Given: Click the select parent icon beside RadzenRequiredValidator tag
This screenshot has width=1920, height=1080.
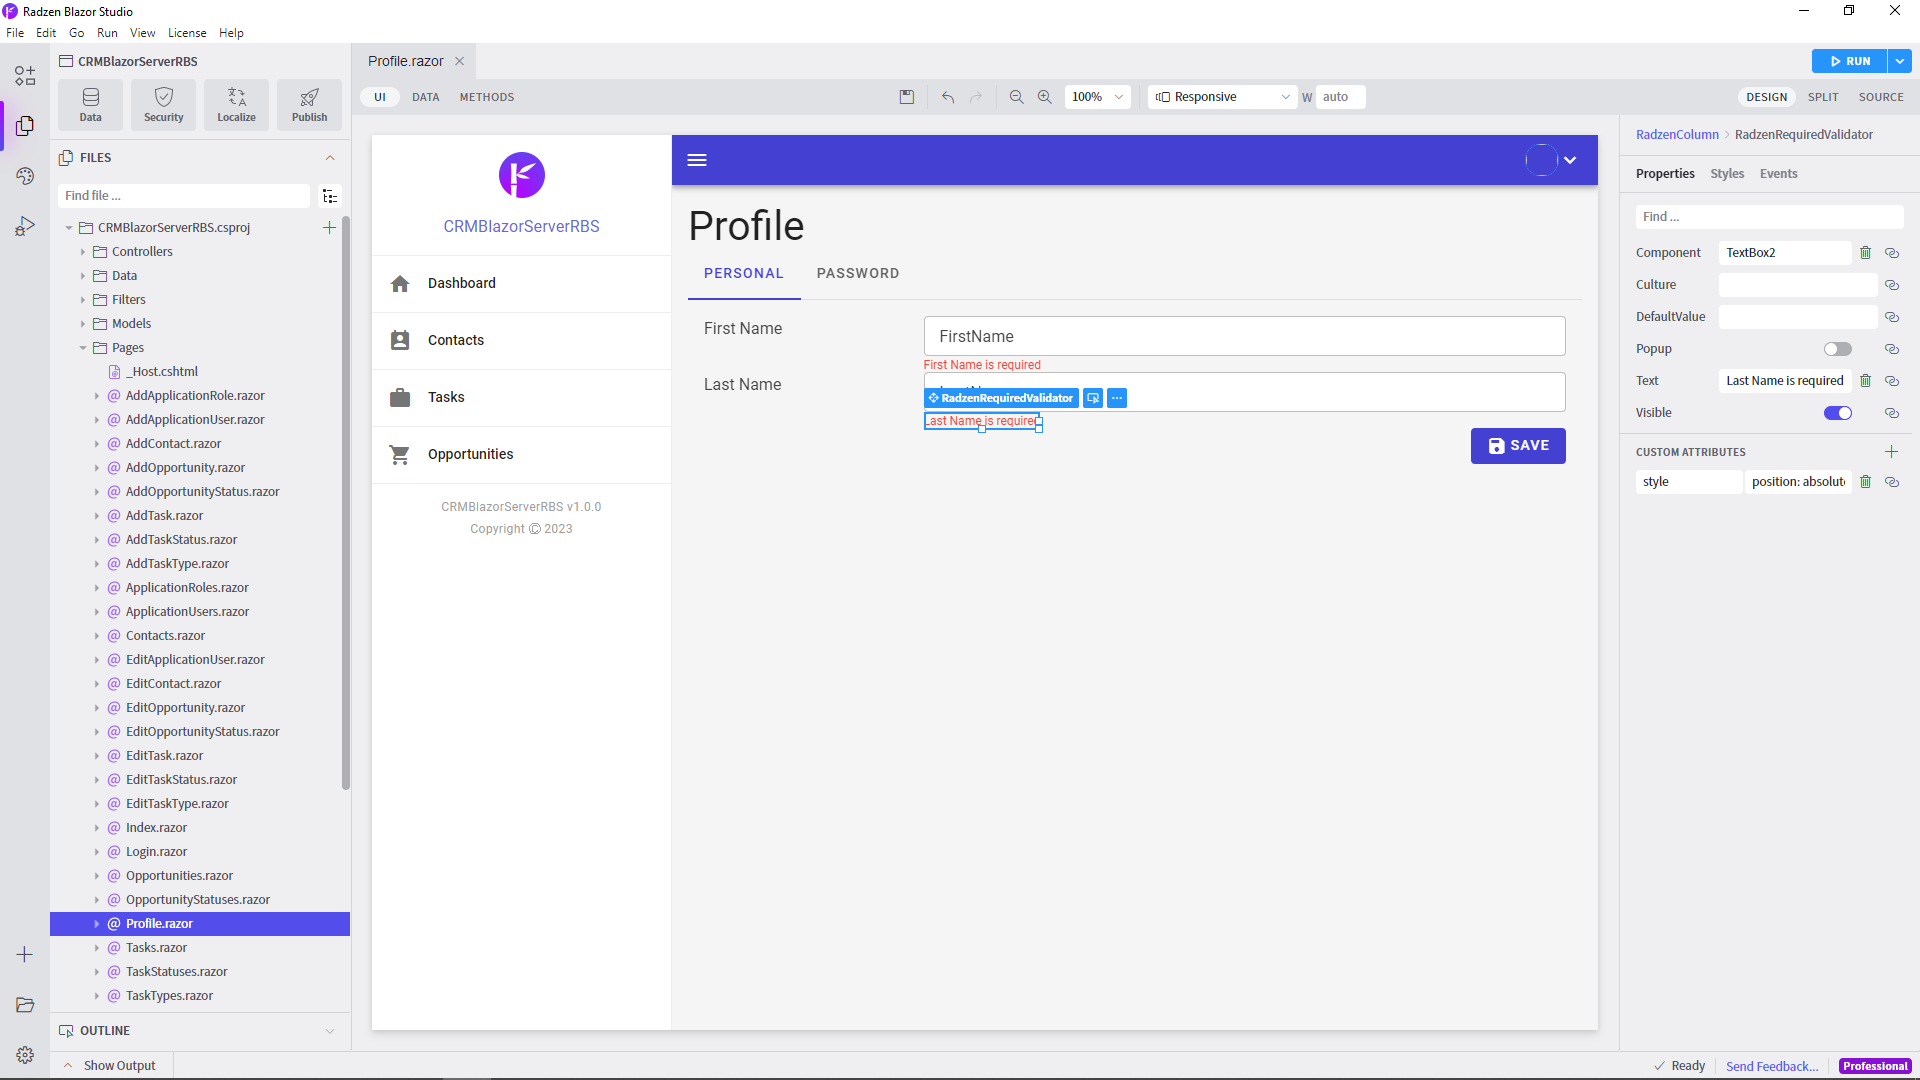Looking at the screenshot, I should (x=1093, y=398).
